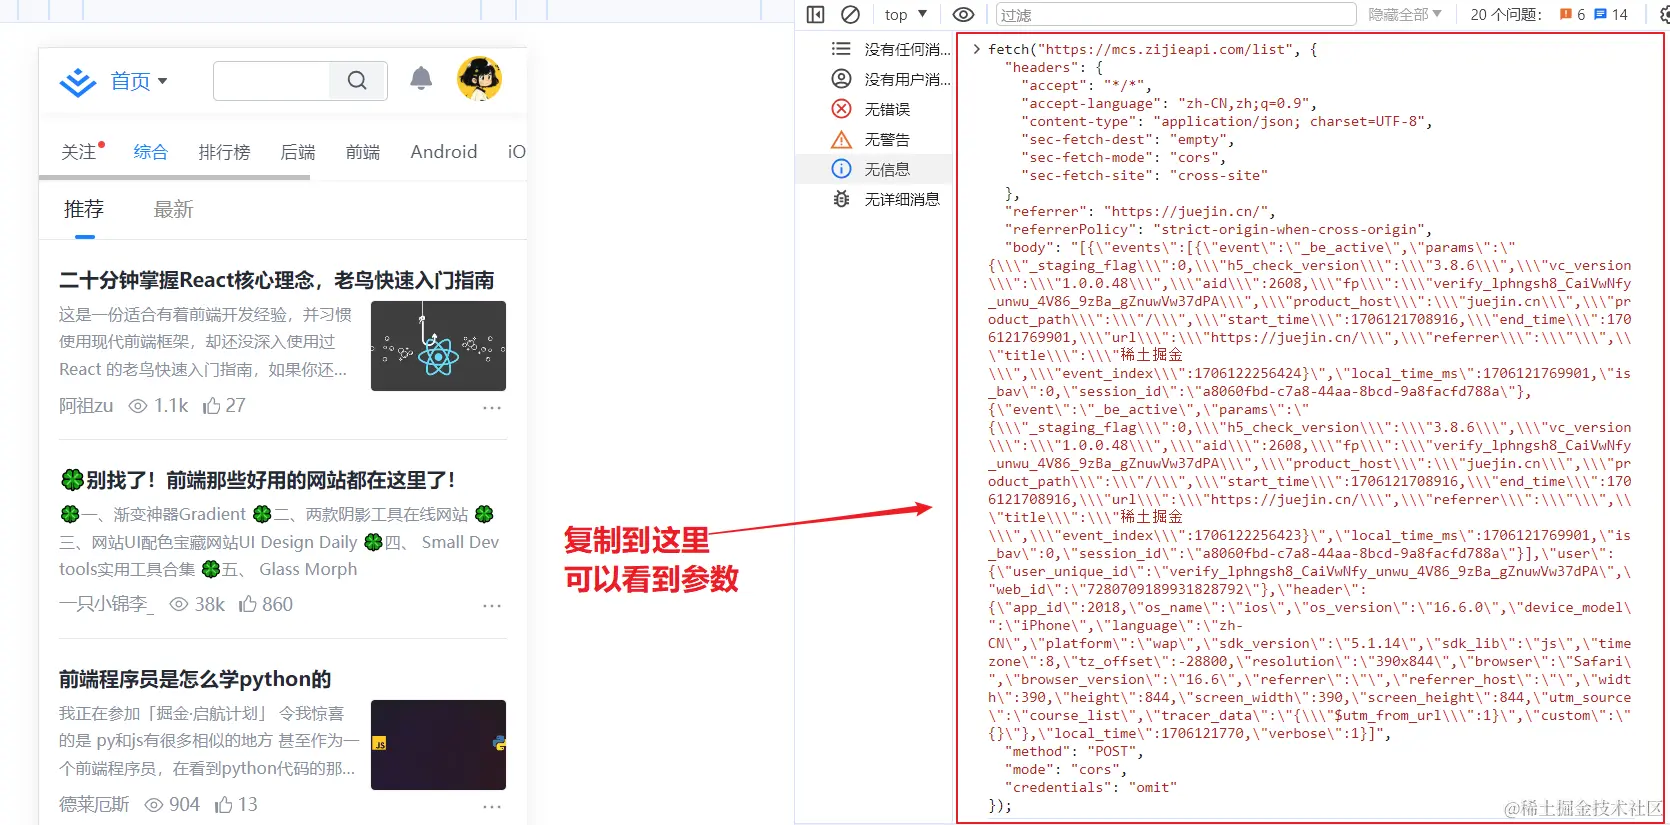Switch to the Android tab
1670x825 pixels.
(x=444, y=152)
